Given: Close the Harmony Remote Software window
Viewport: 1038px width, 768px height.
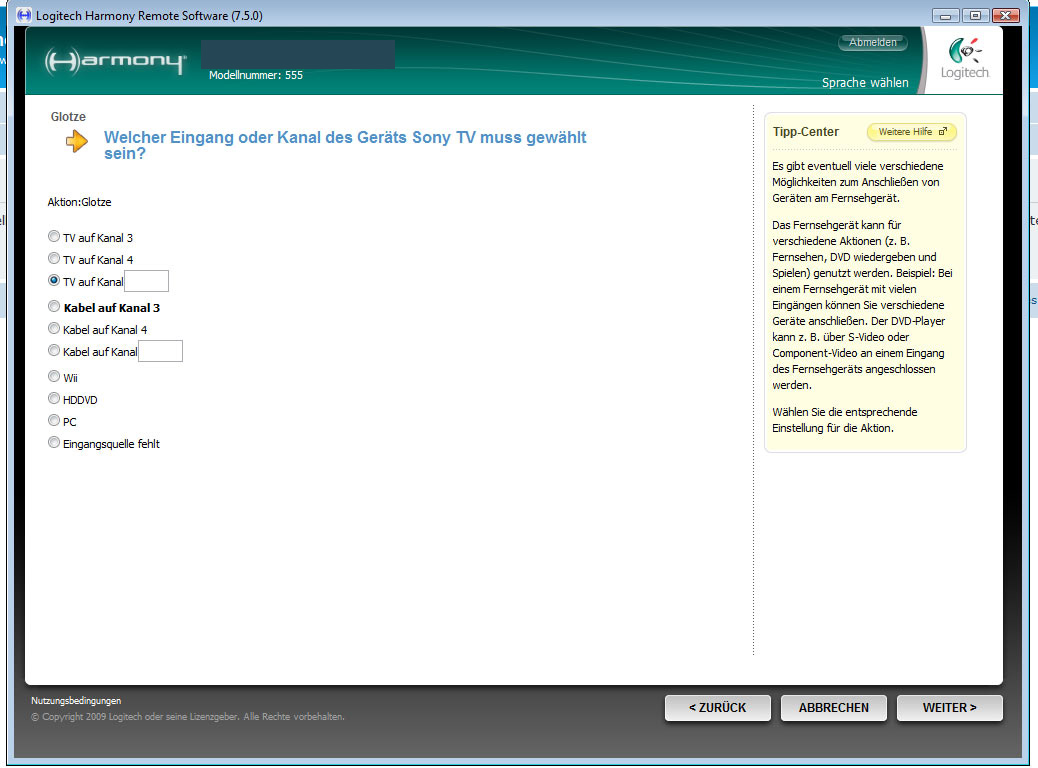Looking at the screenshot, I should [1006, 15].
